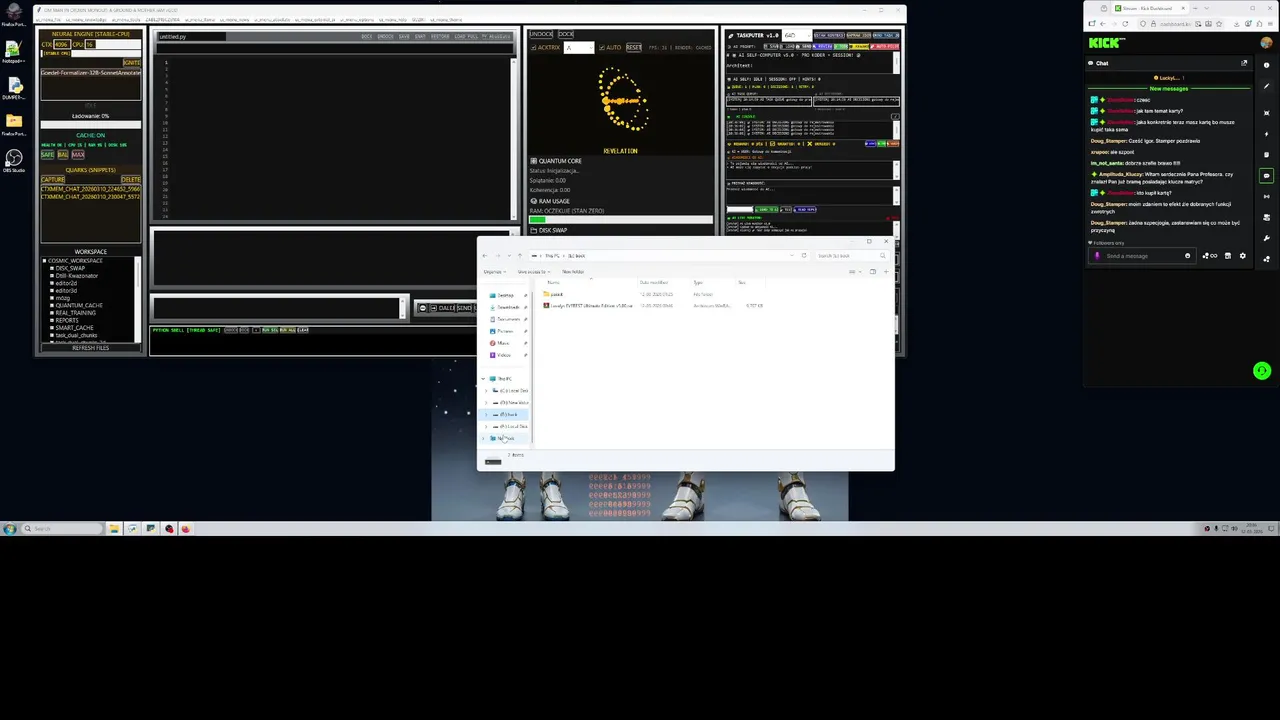The width and height of the screenshot is (1280, 720).
Task: Toggle the ACXTRIX checkbox
Action: click(x=533, y=48)
